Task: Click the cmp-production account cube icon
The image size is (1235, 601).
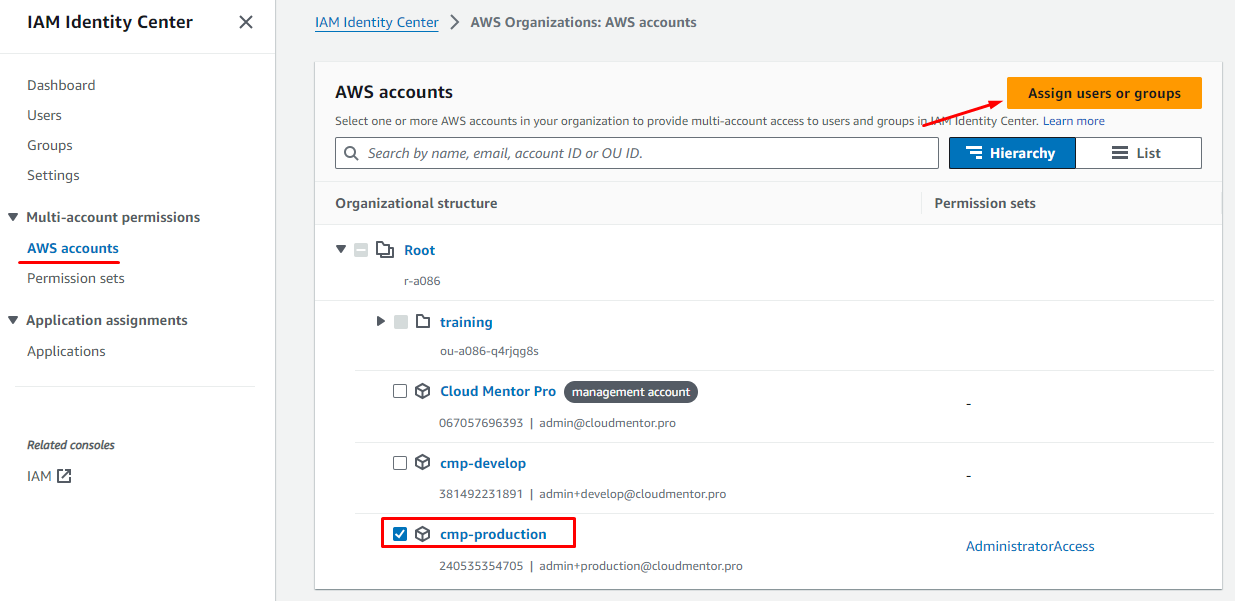Action: click(x=423, y=534)
